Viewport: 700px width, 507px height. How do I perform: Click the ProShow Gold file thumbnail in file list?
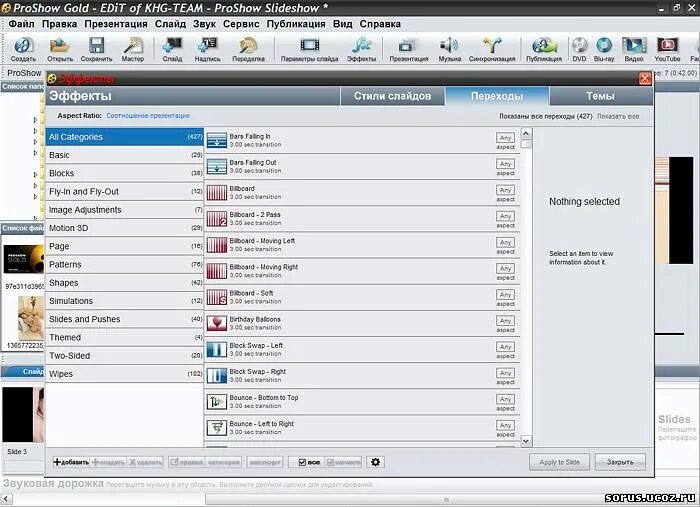click(x=24, y=259)
